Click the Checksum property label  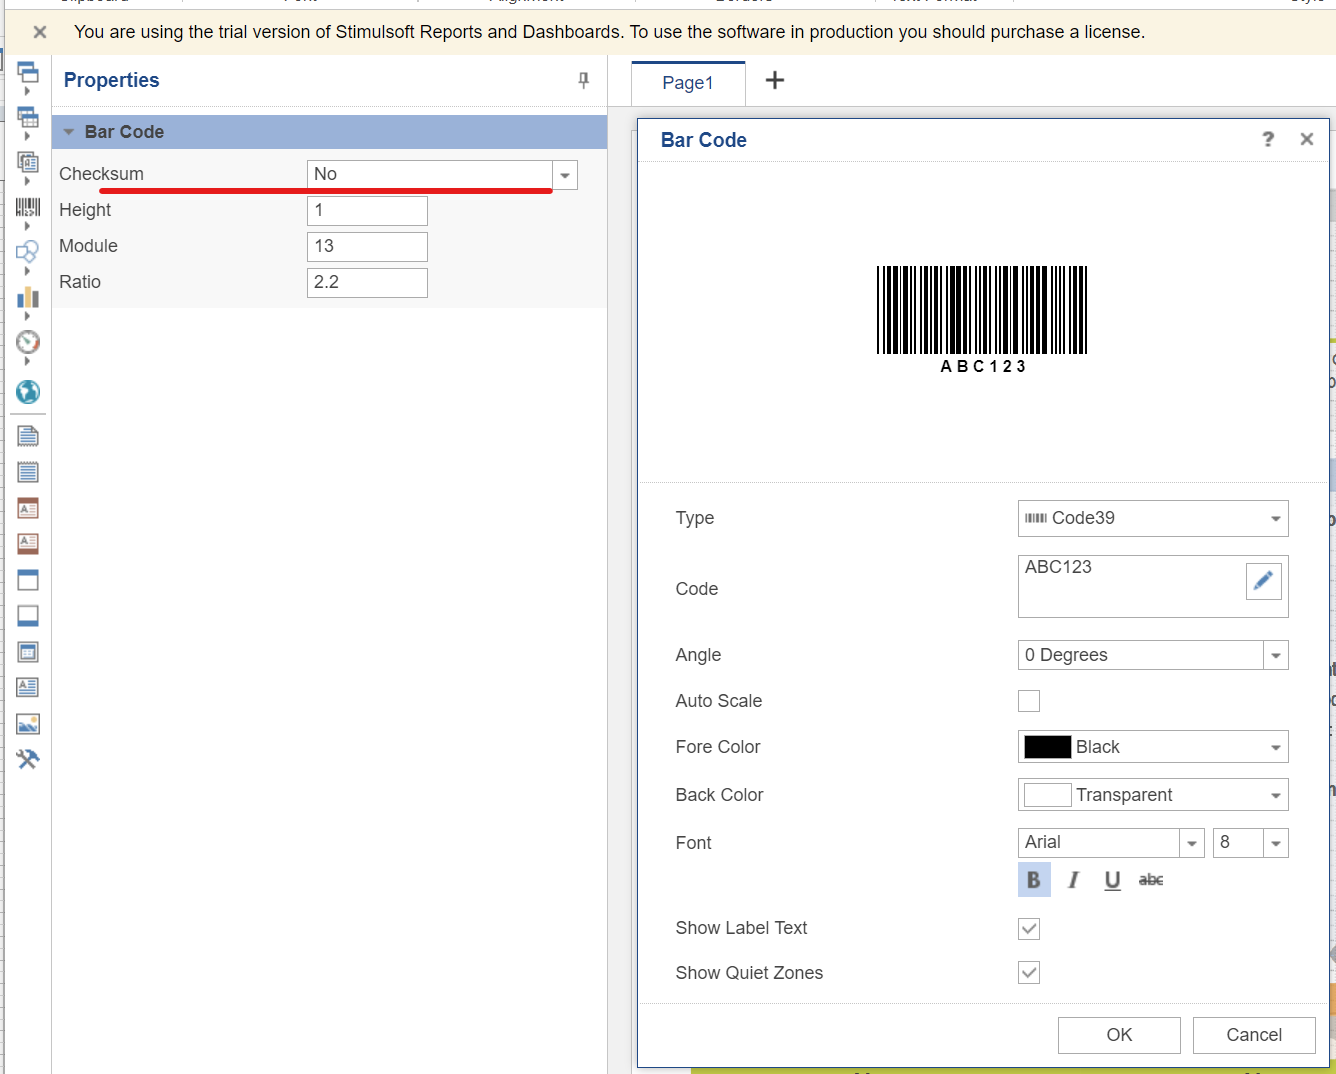click(101, 174)
